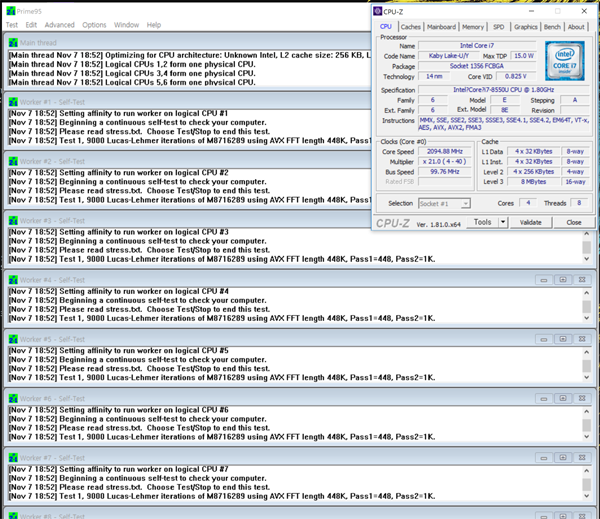The height and width of the screenshot is (519, 600).
Task: Click scrollbar thumb in Worker #7 window
Action: coord(587,484)
